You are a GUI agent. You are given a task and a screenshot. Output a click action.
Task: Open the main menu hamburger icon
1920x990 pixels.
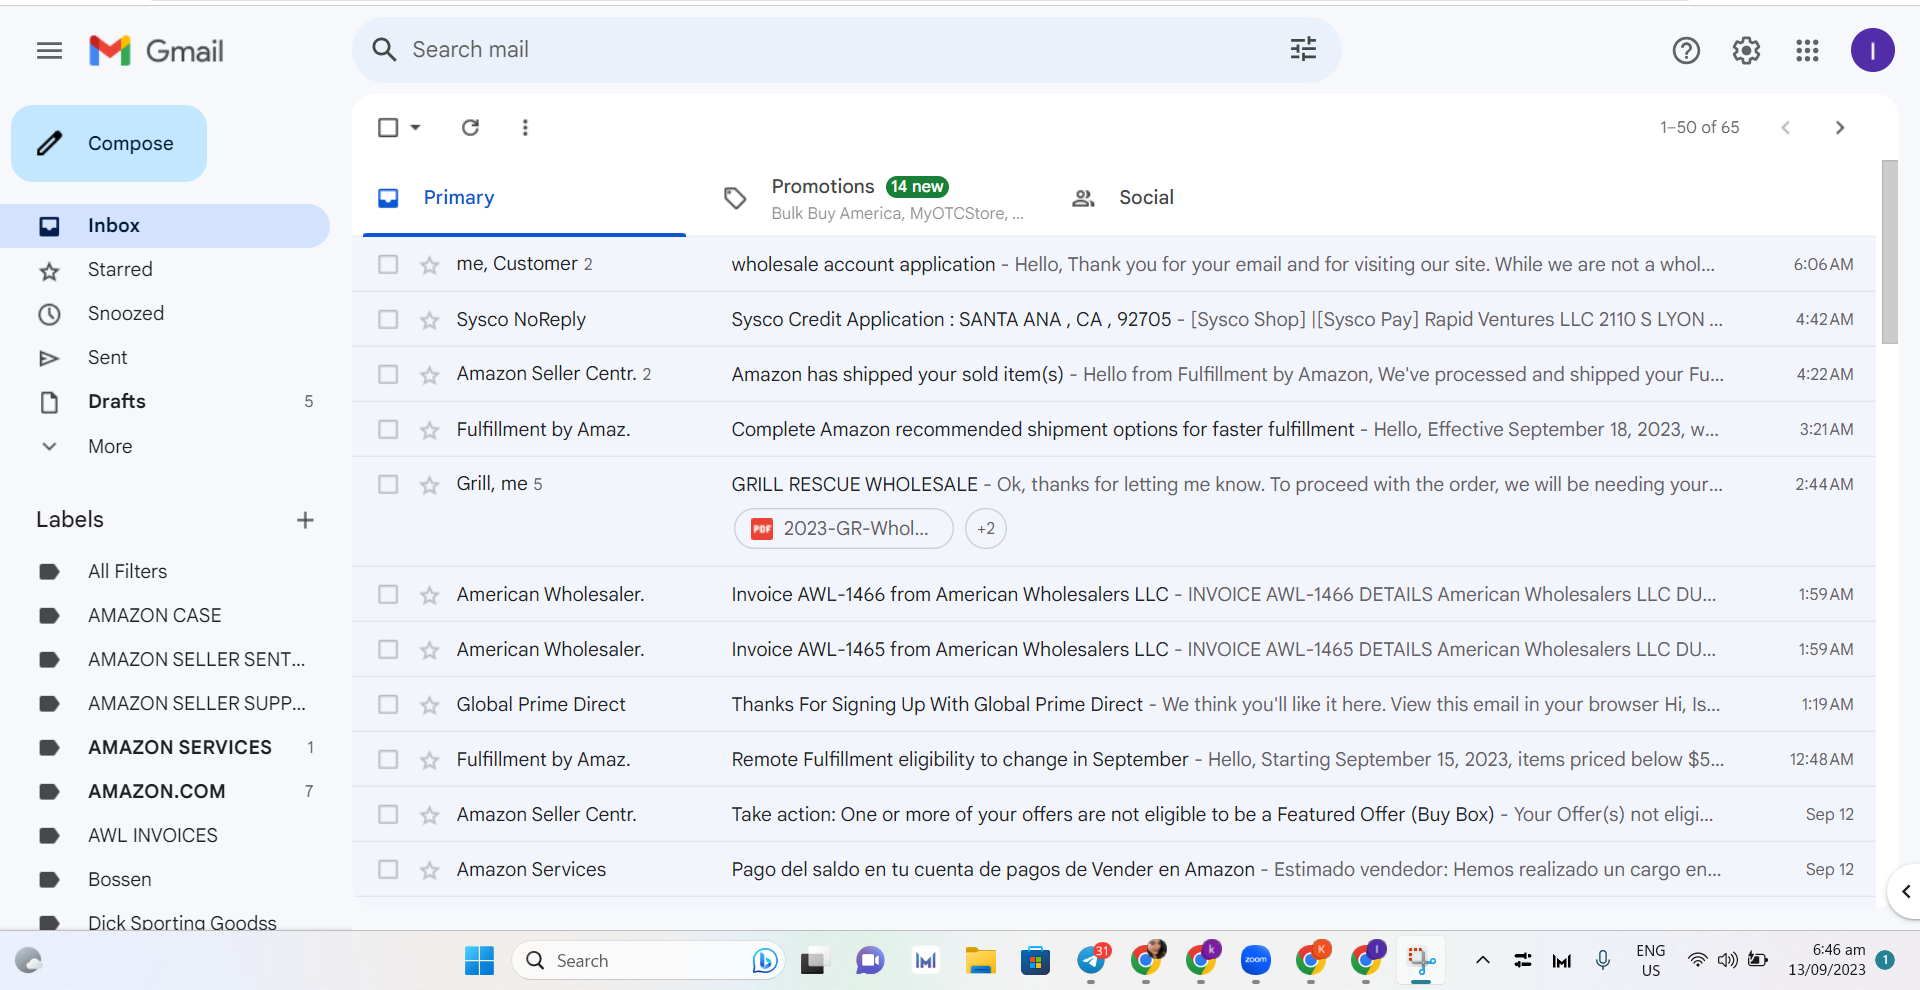pos(49,50)
